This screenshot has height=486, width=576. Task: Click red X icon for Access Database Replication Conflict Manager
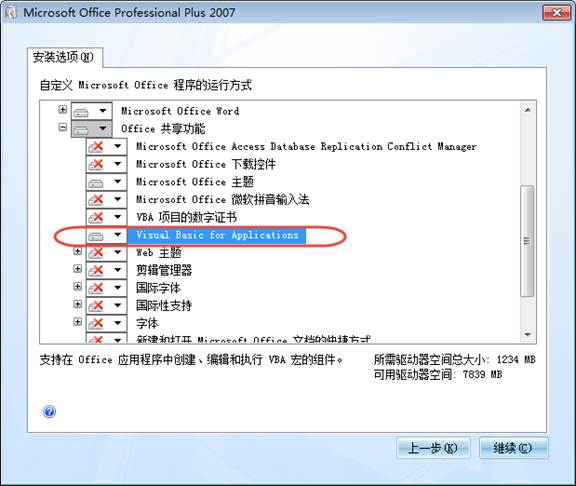[96, 147]
